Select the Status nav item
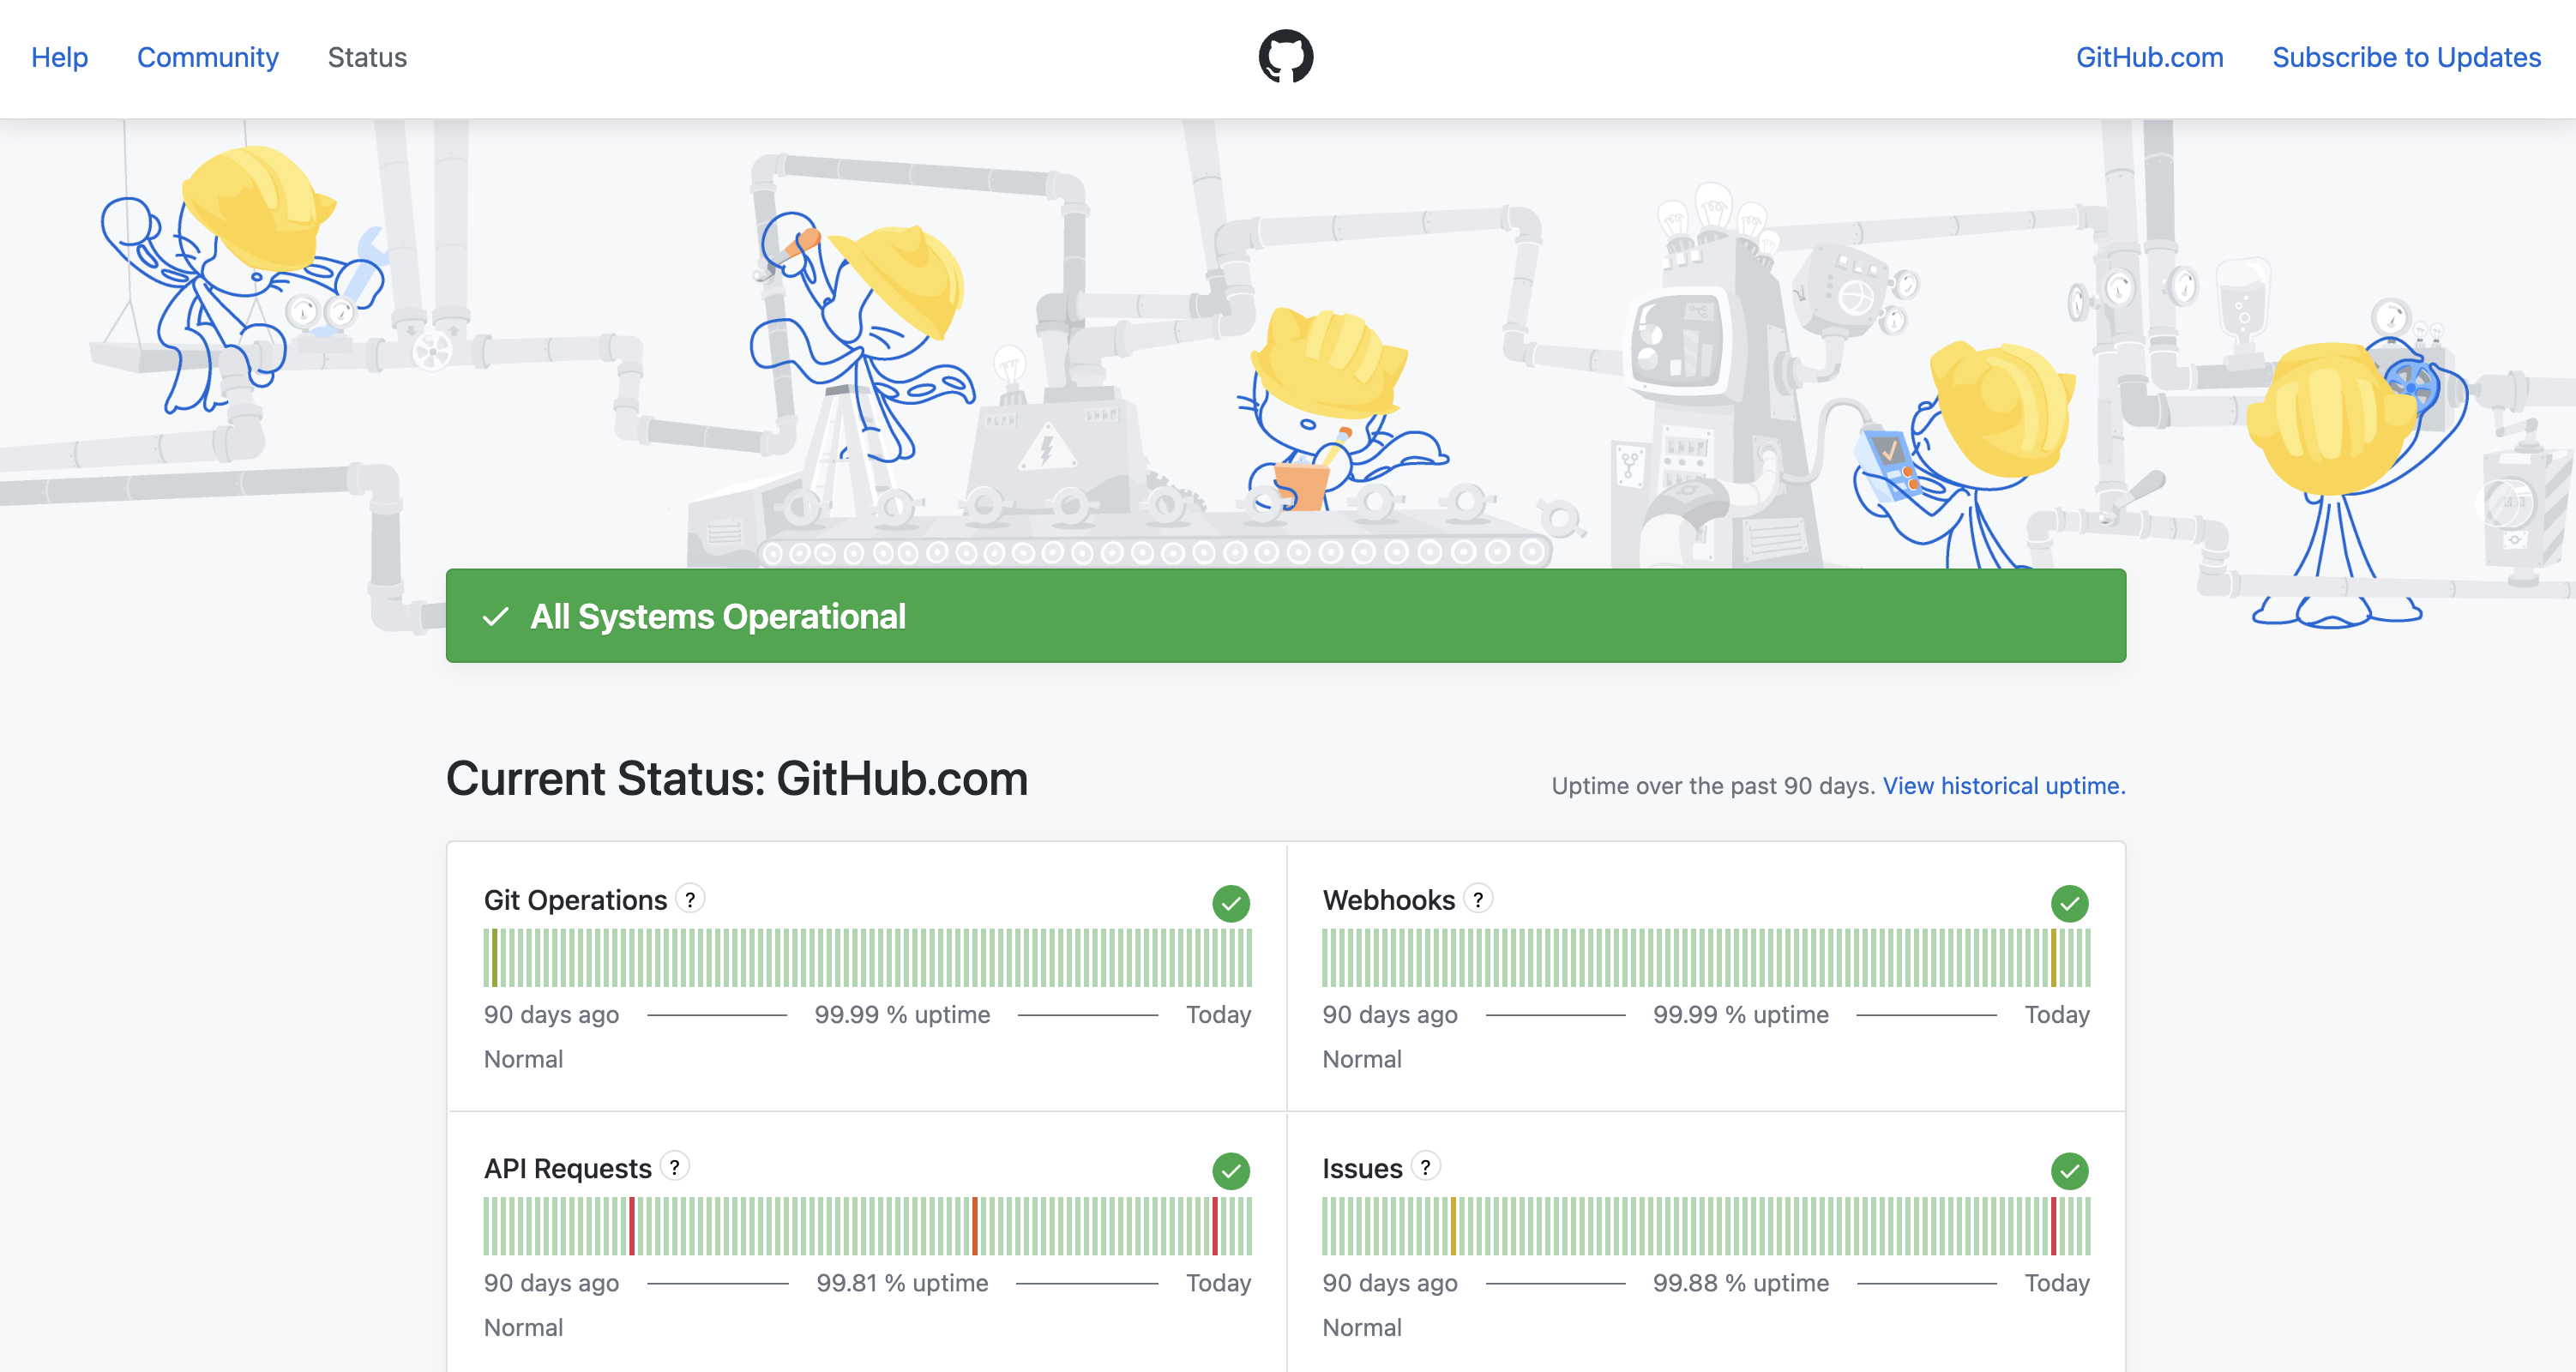2576x1372 pixels. coord(367,58)
